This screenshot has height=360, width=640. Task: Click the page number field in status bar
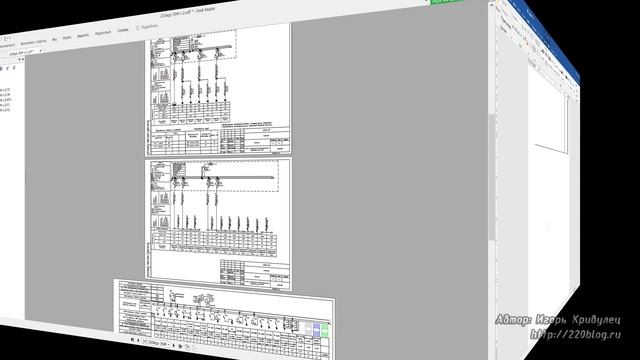tap(157, 343)
